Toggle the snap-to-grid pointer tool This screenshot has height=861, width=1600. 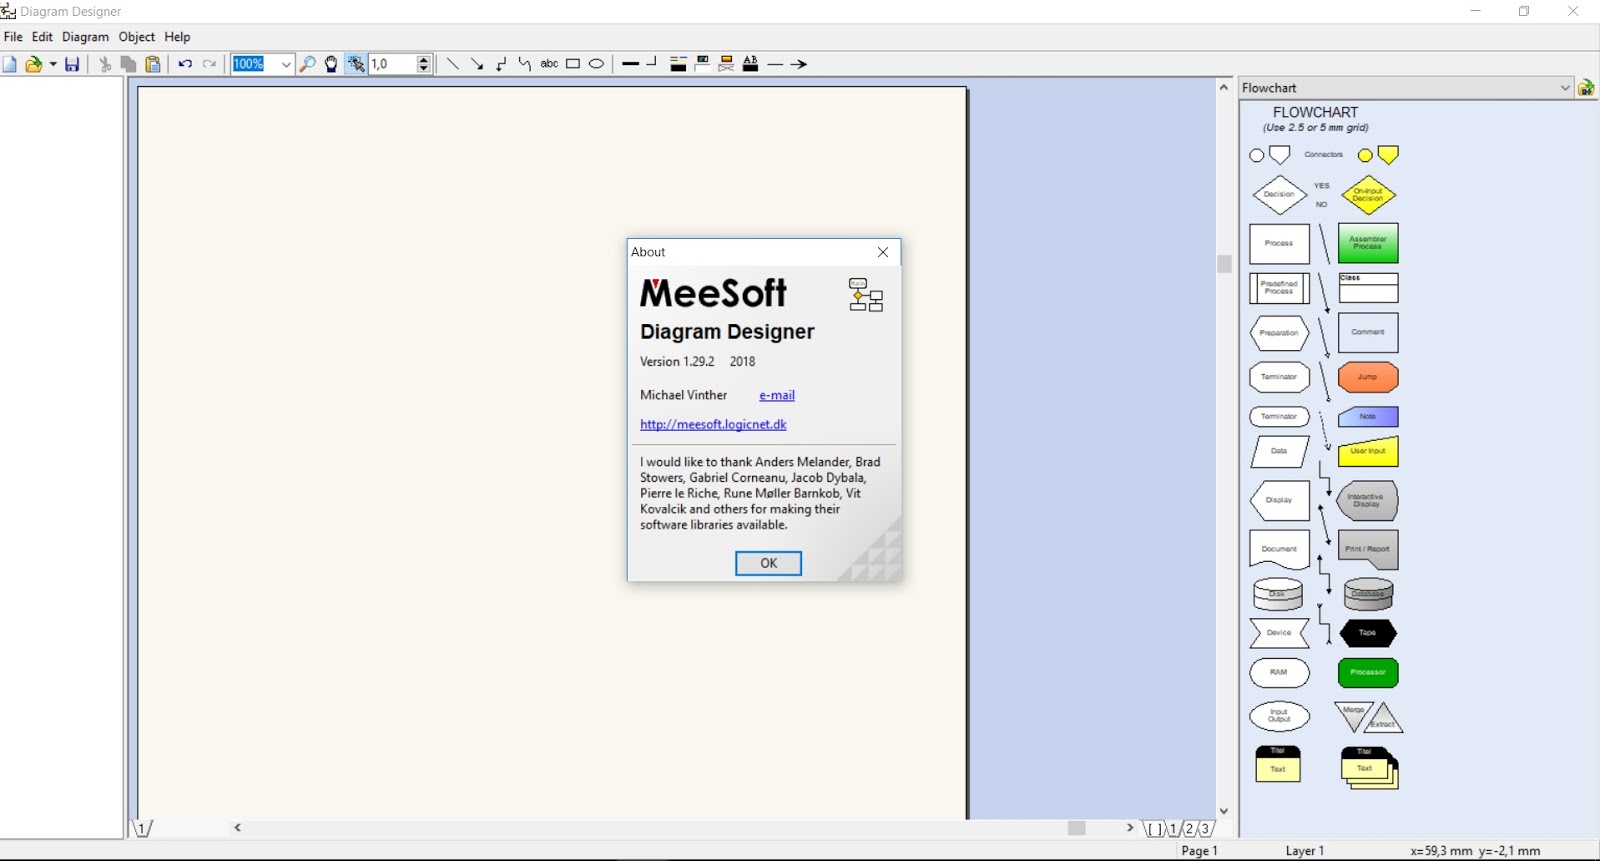coord(356,64)
